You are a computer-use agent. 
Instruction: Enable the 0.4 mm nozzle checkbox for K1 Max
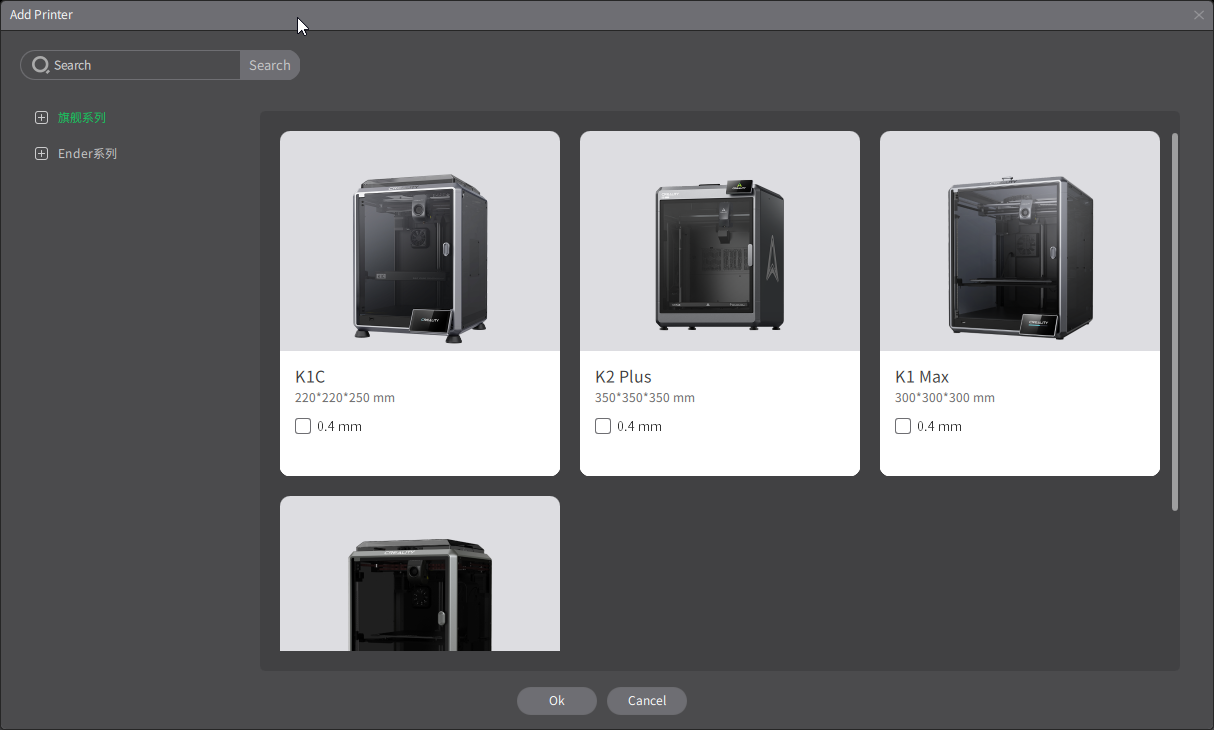click(x=903, y=426)
